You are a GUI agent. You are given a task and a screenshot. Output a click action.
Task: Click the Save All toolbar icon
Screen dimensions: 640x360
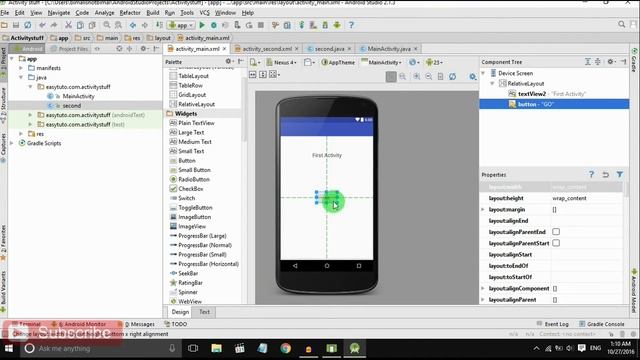click(x=16, y=25)
